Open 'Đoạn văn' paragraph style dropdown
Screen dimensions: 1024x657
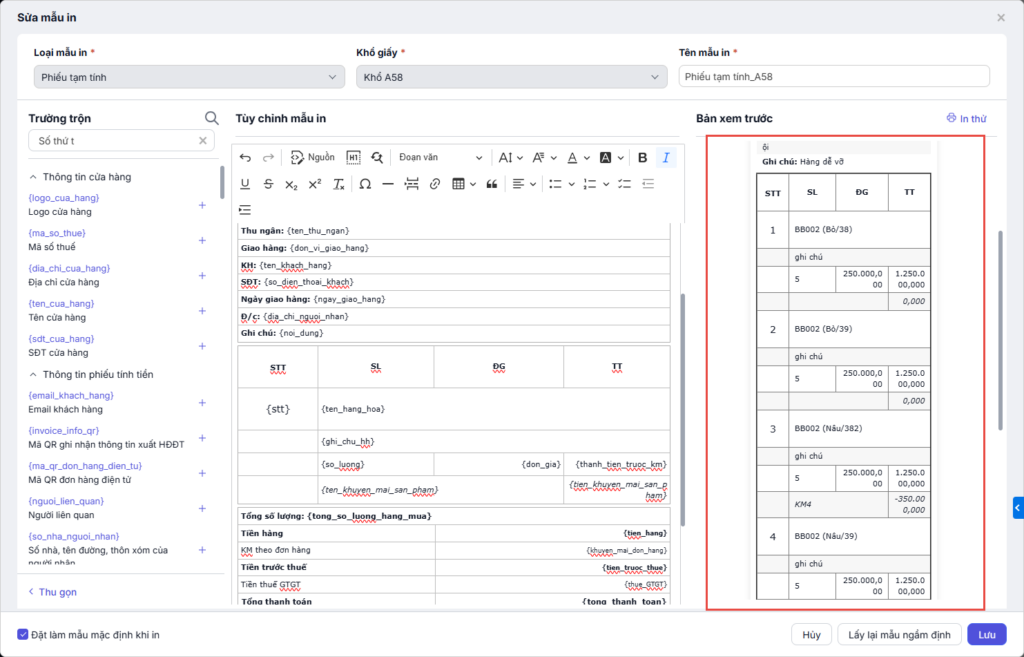coord(440,158)
